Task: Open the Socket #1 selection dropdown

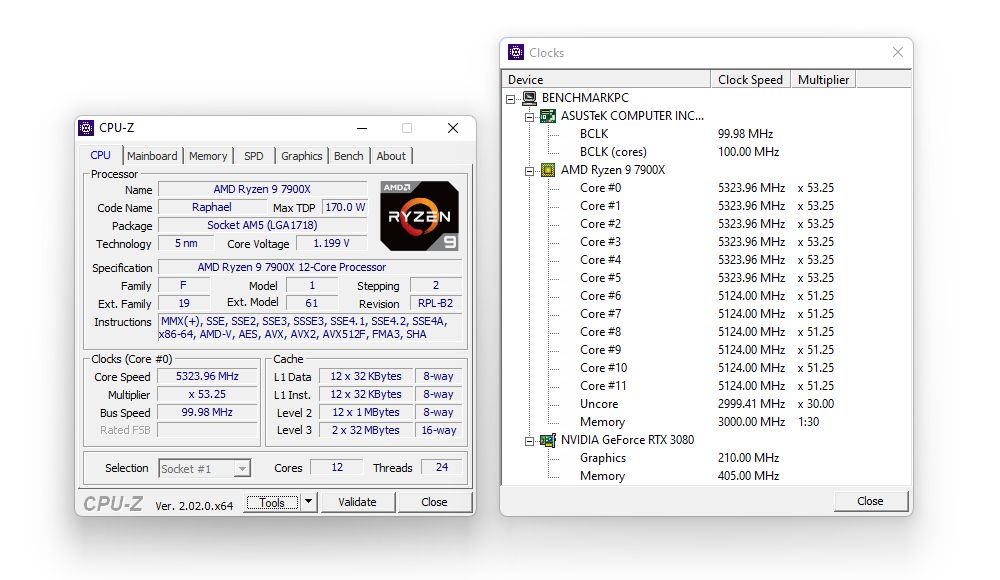Action: click(x=242, y=469)
